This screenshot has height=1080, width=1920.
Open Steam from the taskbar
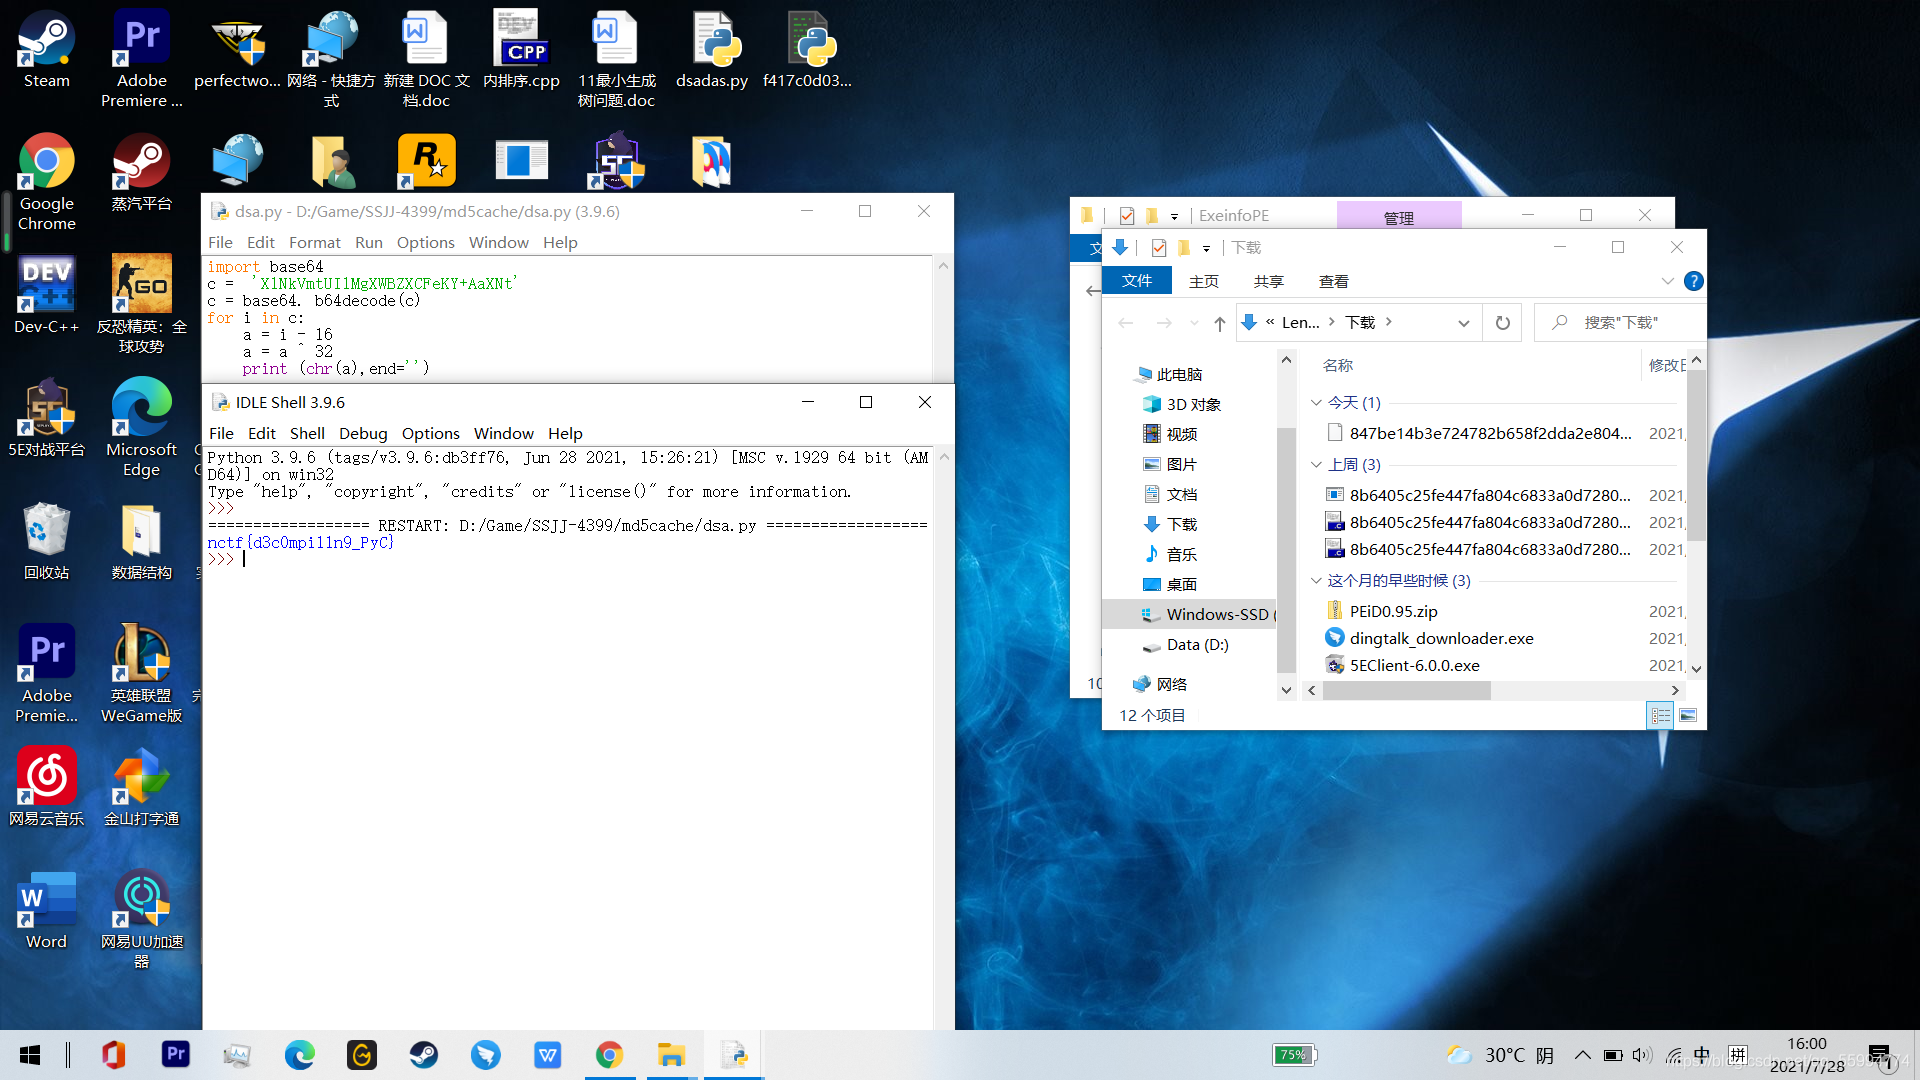(423, 1055)
